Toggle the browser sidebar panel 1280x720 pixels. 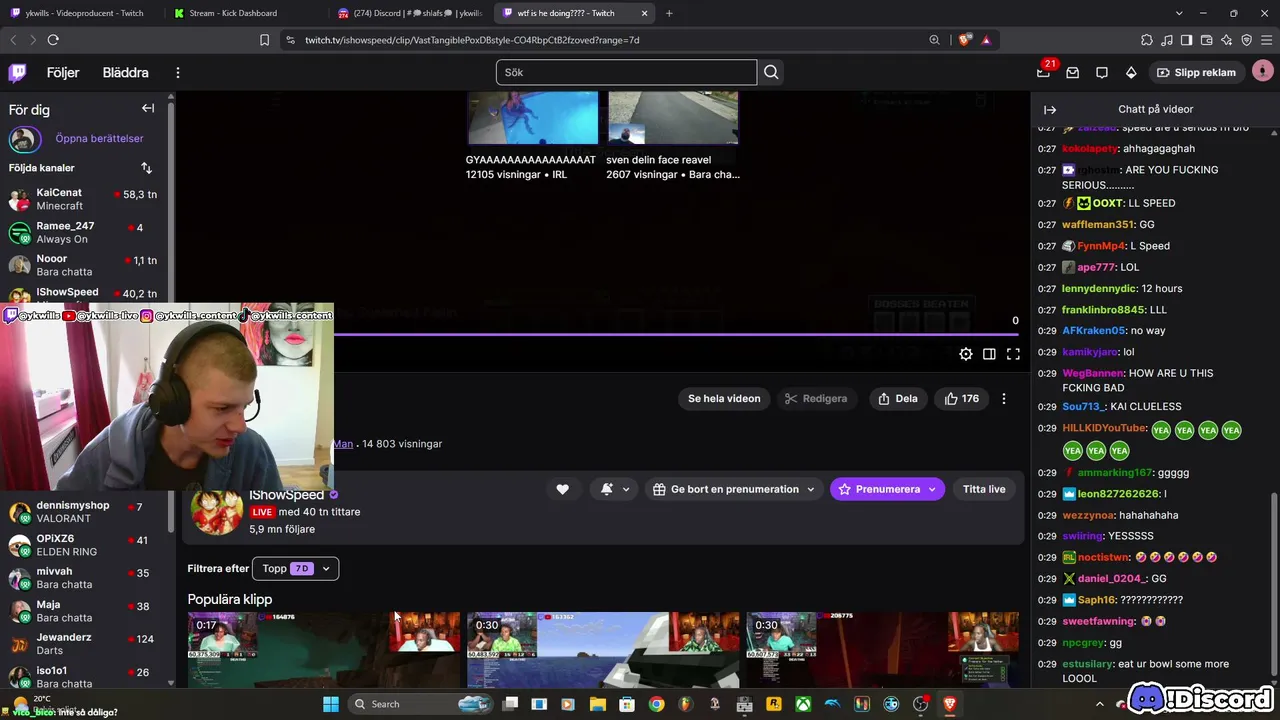coord(1186,40)
